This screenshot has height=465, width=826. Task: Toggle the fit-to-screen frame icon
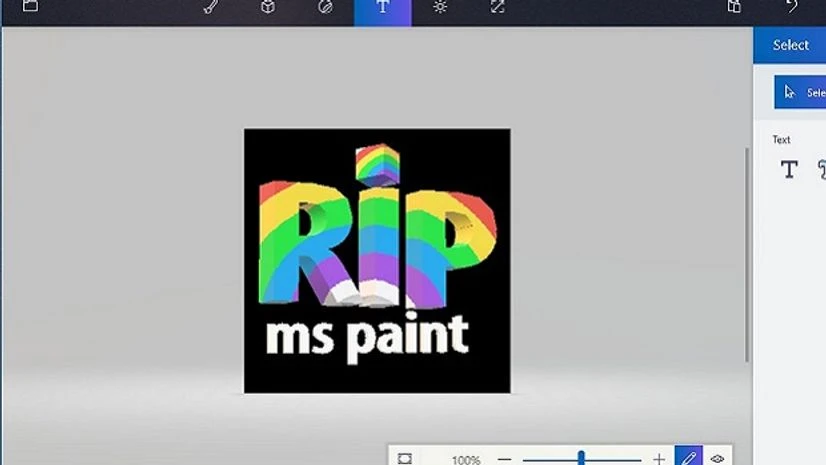pyautogui.click(x=405, y=458)
